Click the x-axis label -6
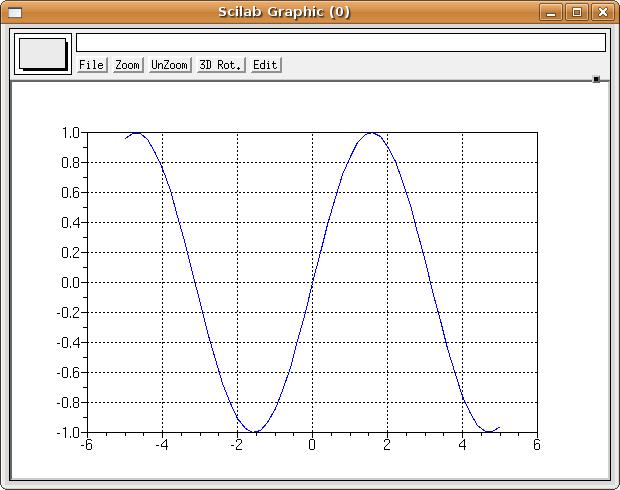This screenshot has height=490, width=620. tap(87, 445)
